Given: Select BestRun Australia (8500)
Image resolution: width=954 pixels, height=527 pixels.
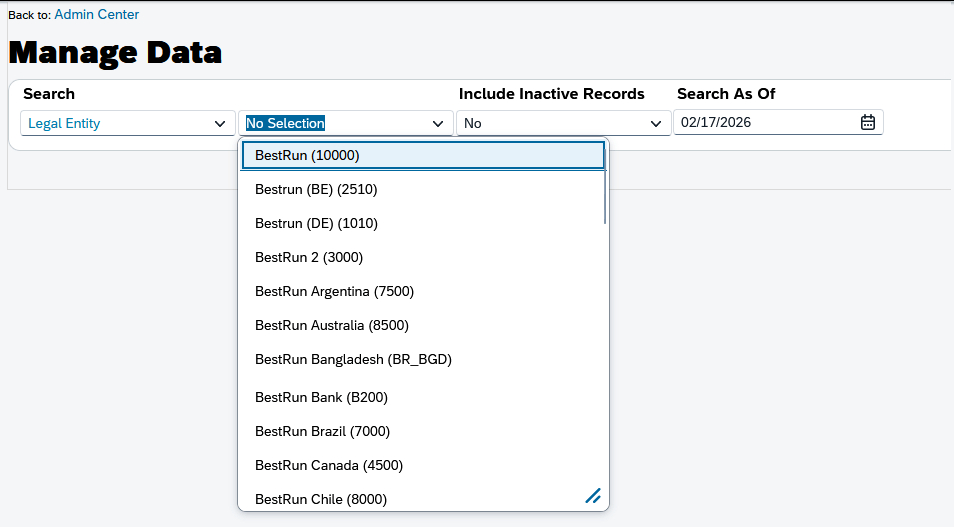Looking at the screenshot, I should click(x=423, y=326).
